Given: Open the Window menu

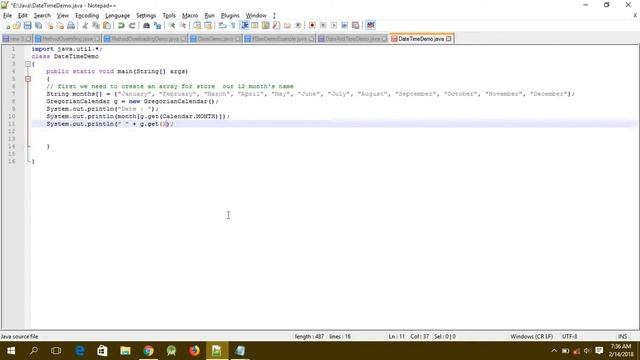Looking at the screenshot, I should point(256,16).
